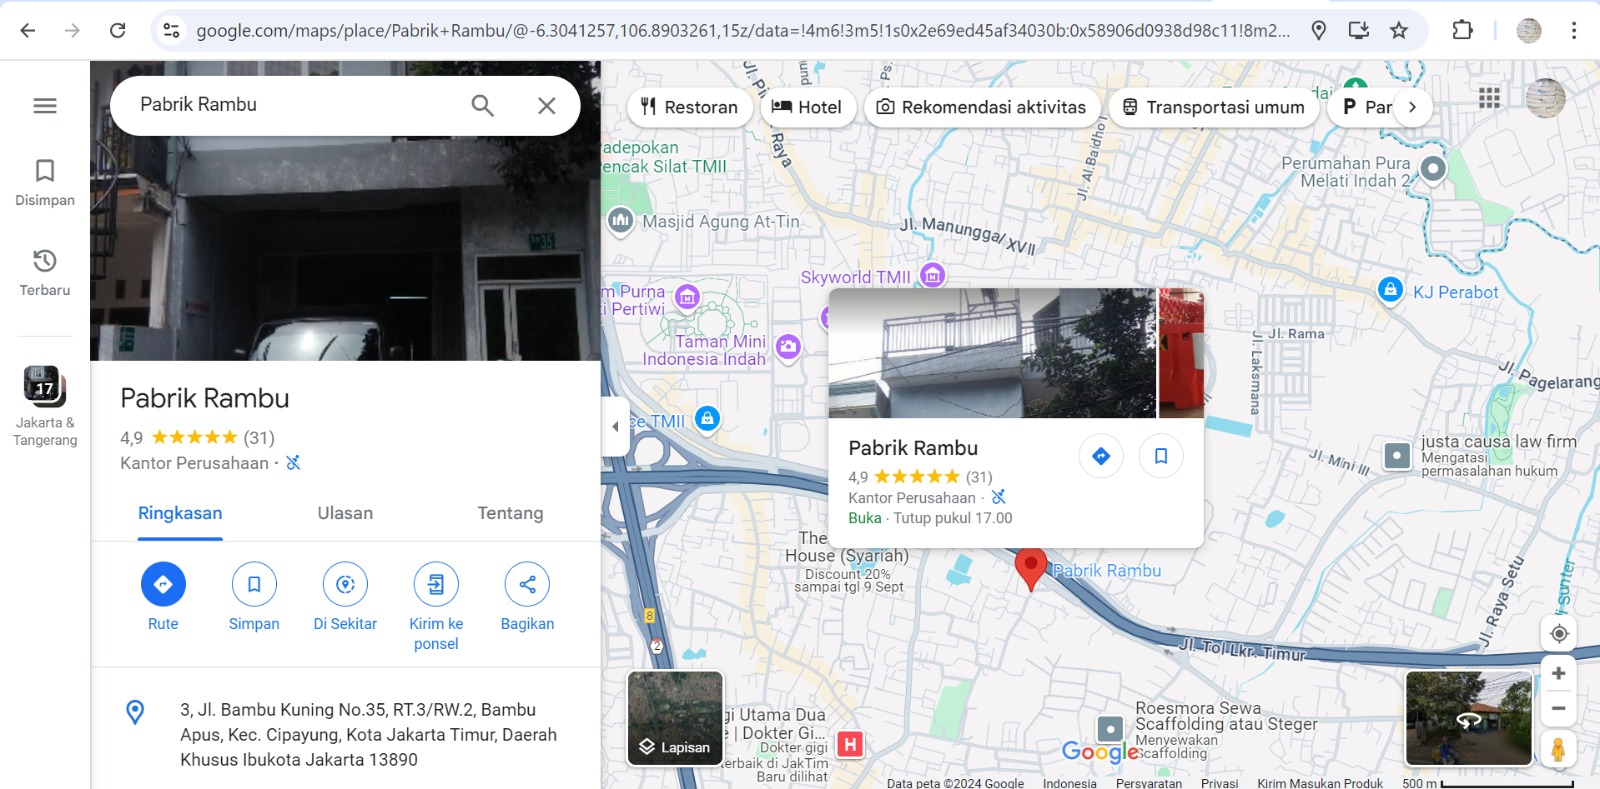Open the Maps hamburger menu
Image resolution: width=1600 pixels, height=789 pixels.
[x=45, y=106]
